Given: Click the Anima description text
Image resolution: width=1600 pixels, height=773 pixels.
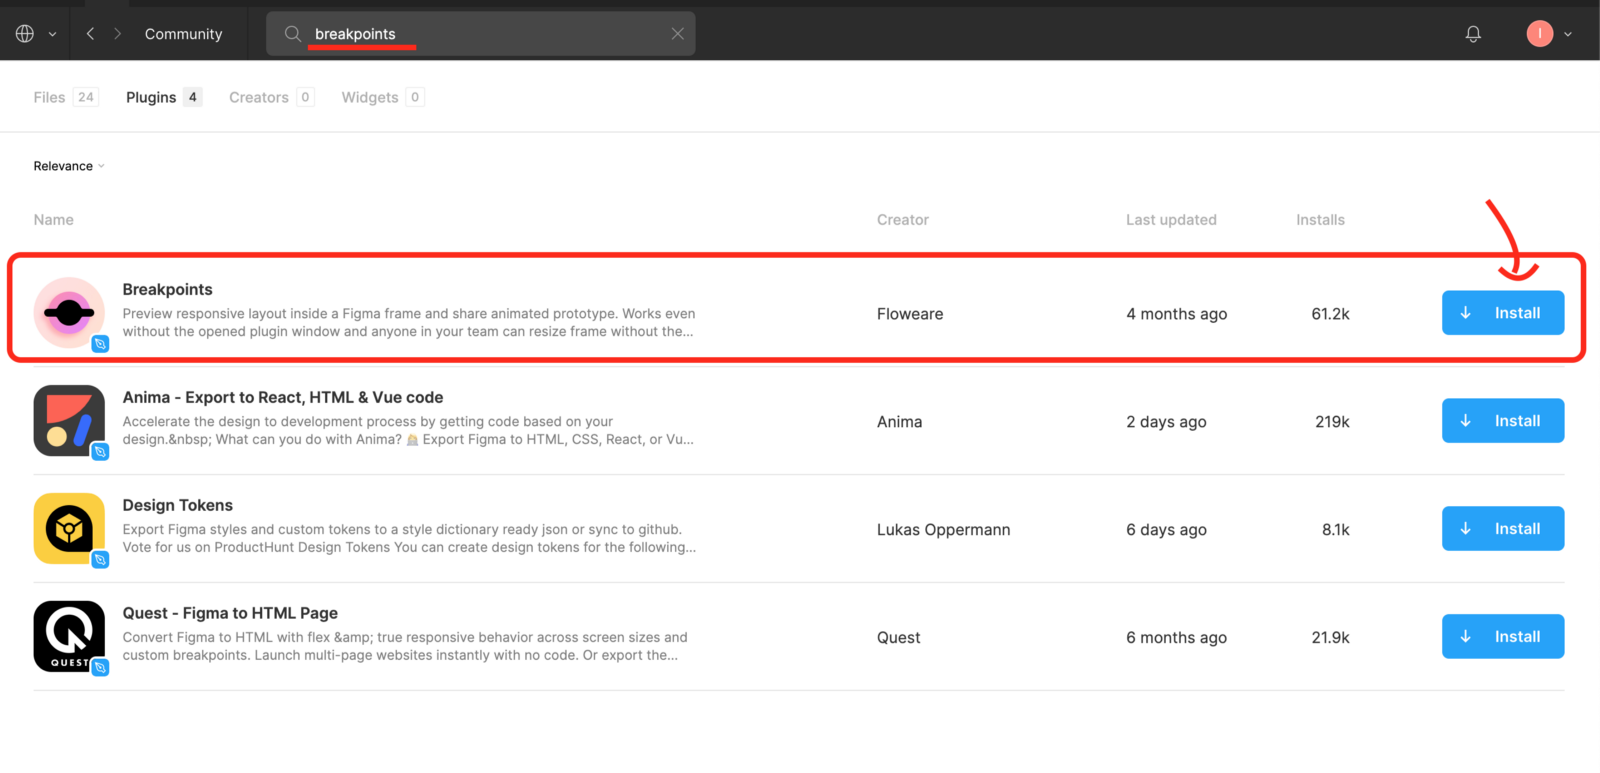Looking at the screenshot, I should pos(408,431).
